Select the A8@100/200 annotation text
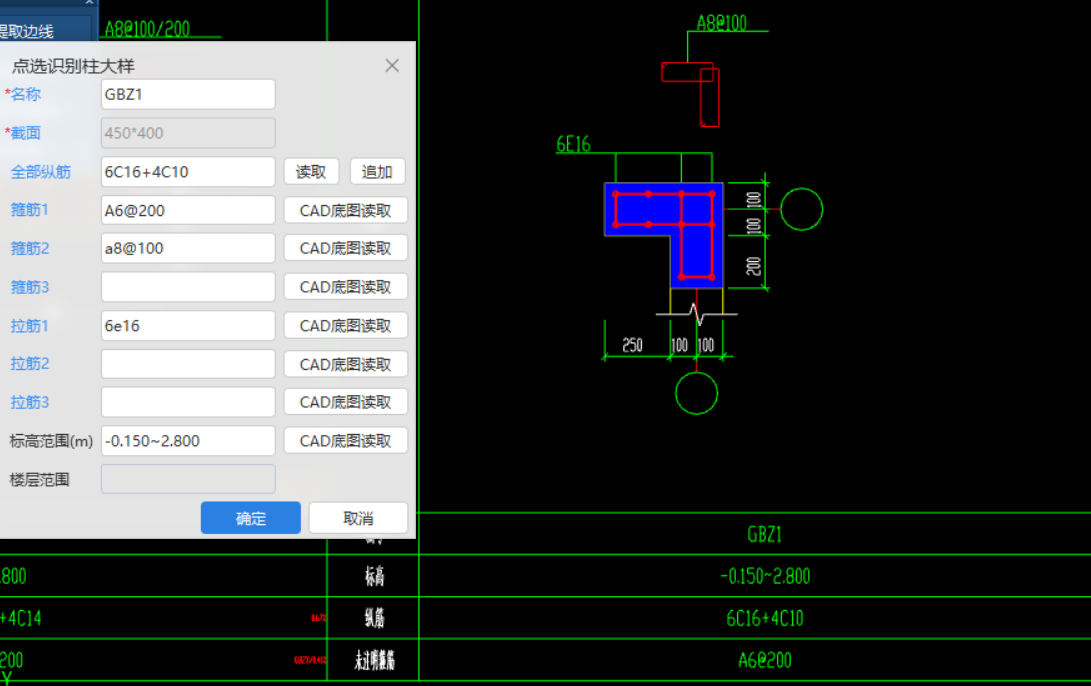The width and height of the screenshot is (1091, 686). 147,29
